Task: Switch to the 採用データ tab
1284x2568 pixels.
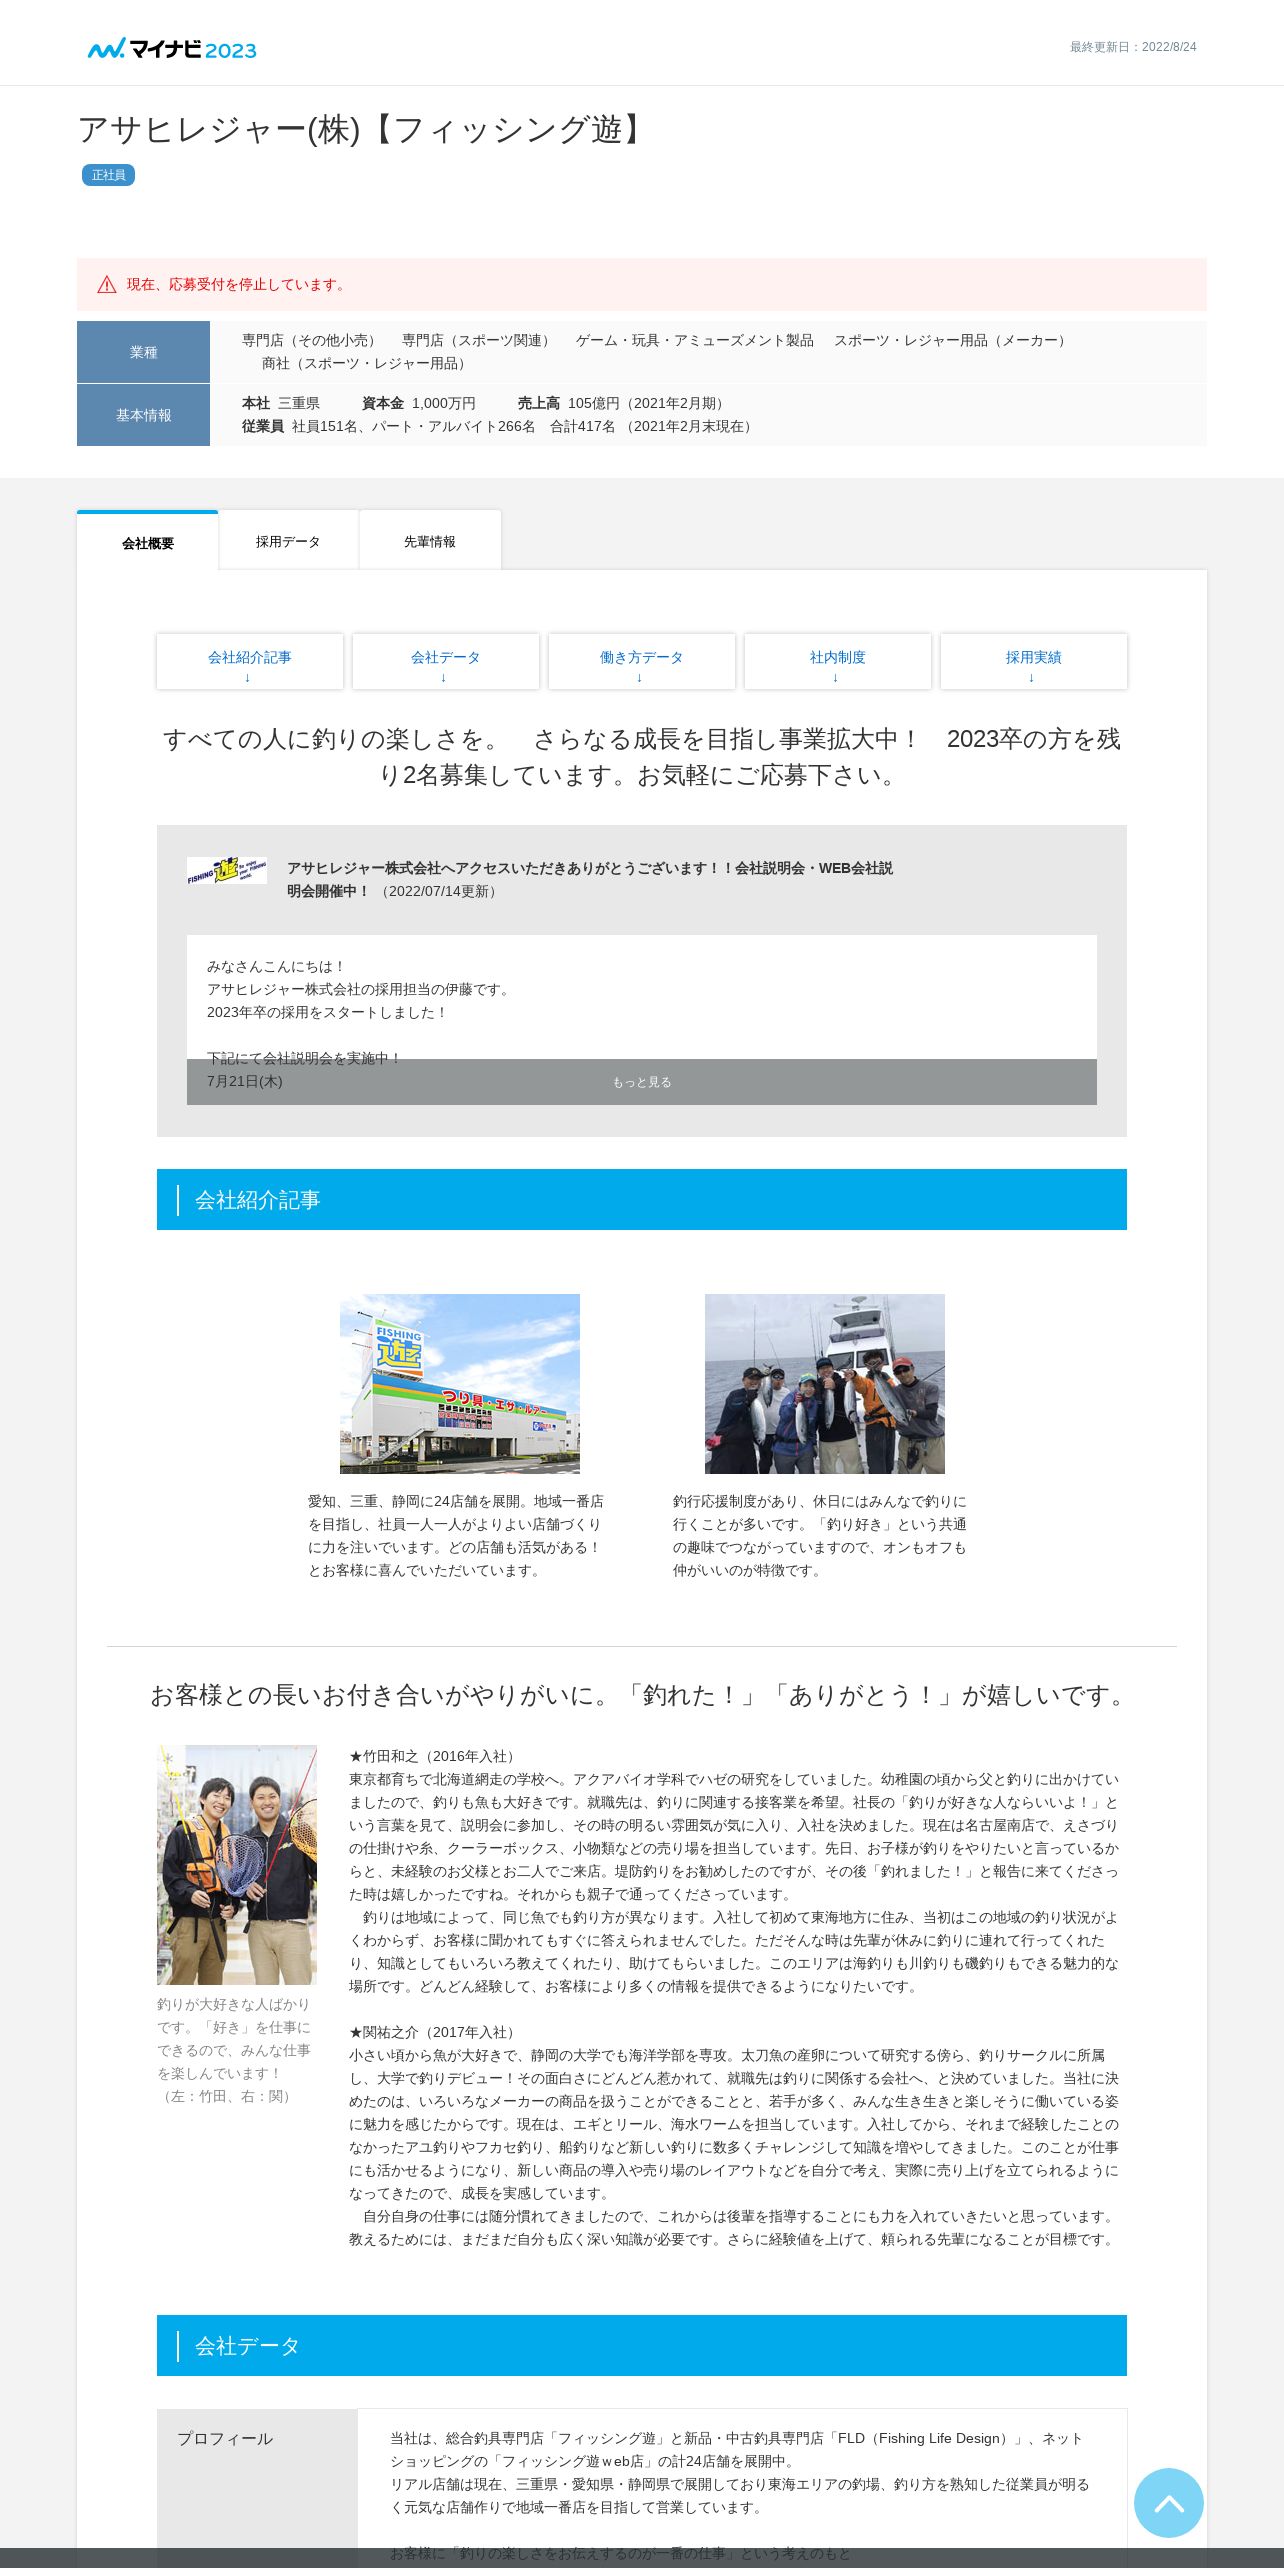Action: click(x=288, y=541)
